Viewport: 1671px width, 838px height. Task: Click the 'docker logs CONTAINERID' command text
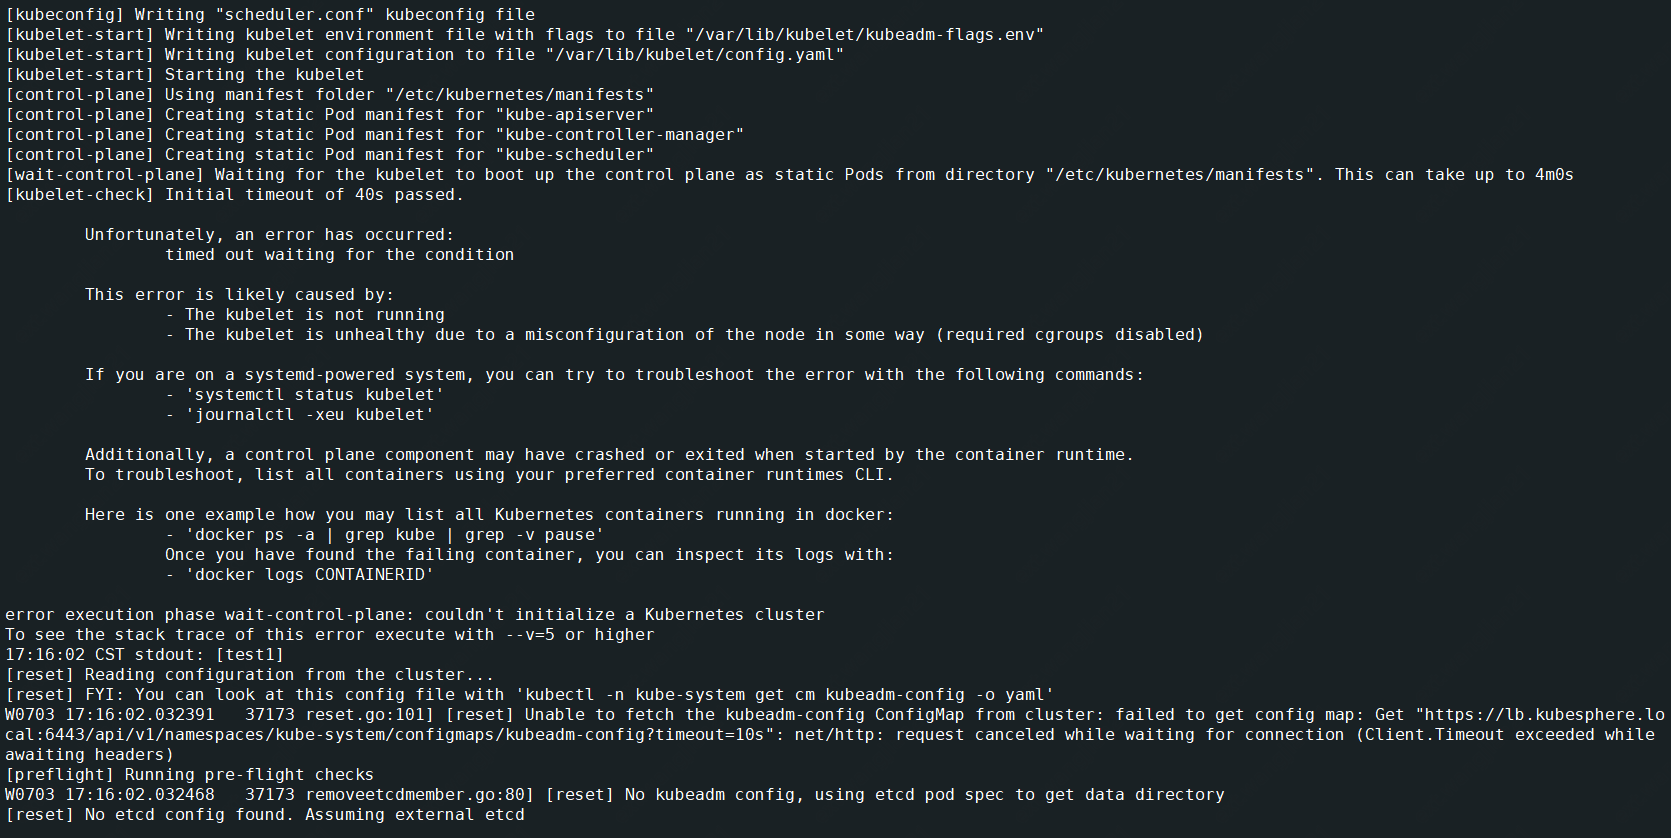tap(310, 575)
